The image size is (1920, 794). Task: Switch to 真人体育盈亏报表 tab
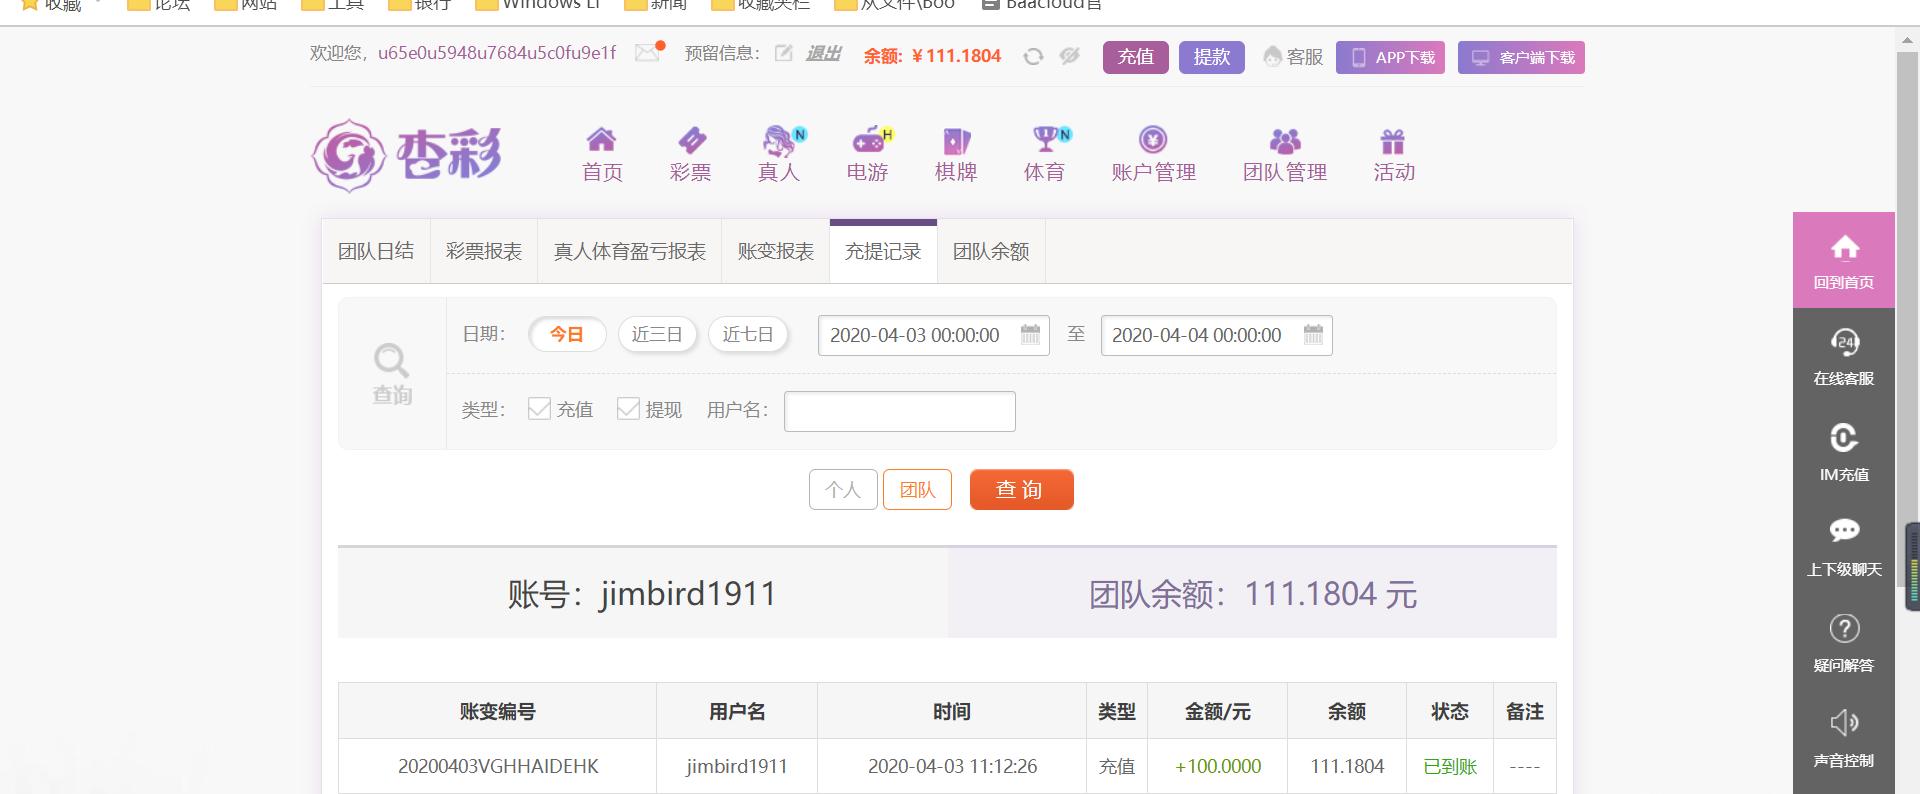[630, 251]
